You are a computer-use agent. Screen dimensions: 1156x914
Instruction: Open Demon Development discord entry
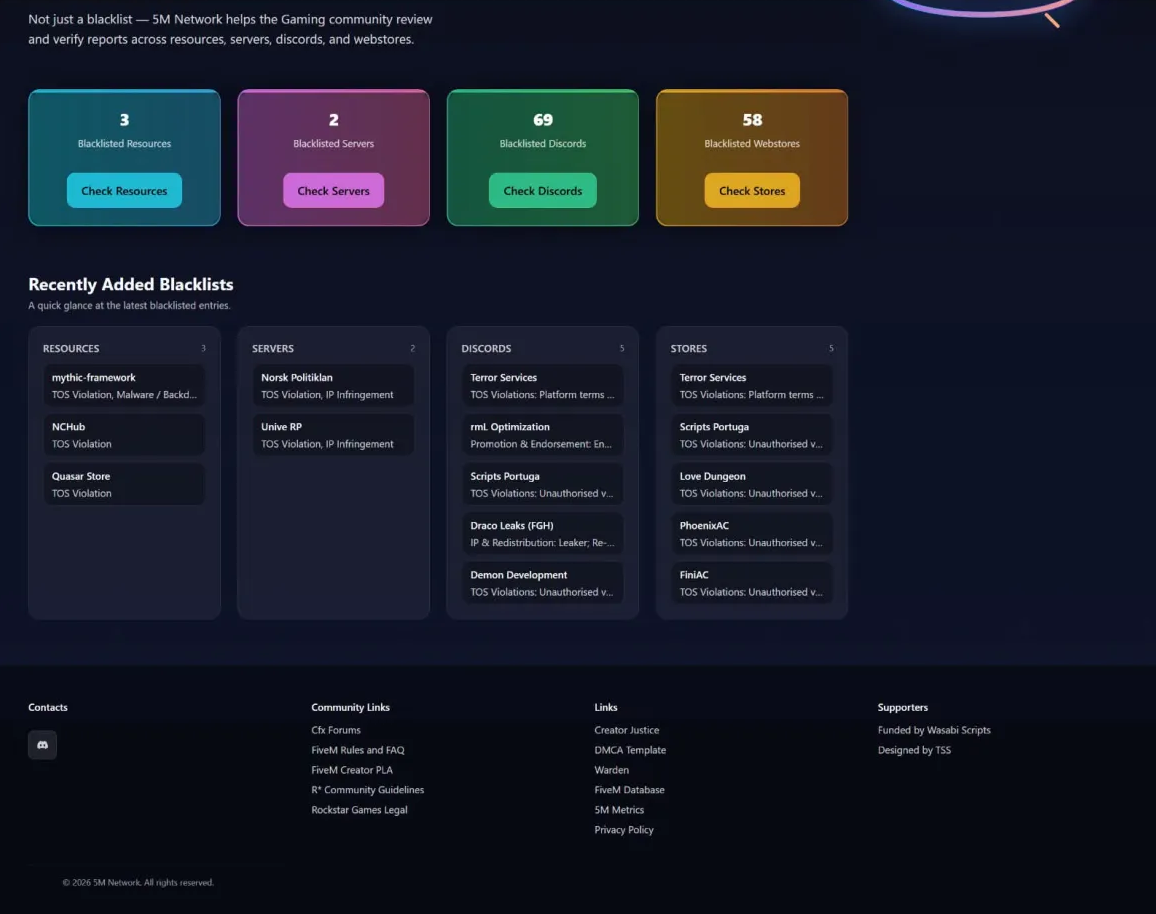543,583
